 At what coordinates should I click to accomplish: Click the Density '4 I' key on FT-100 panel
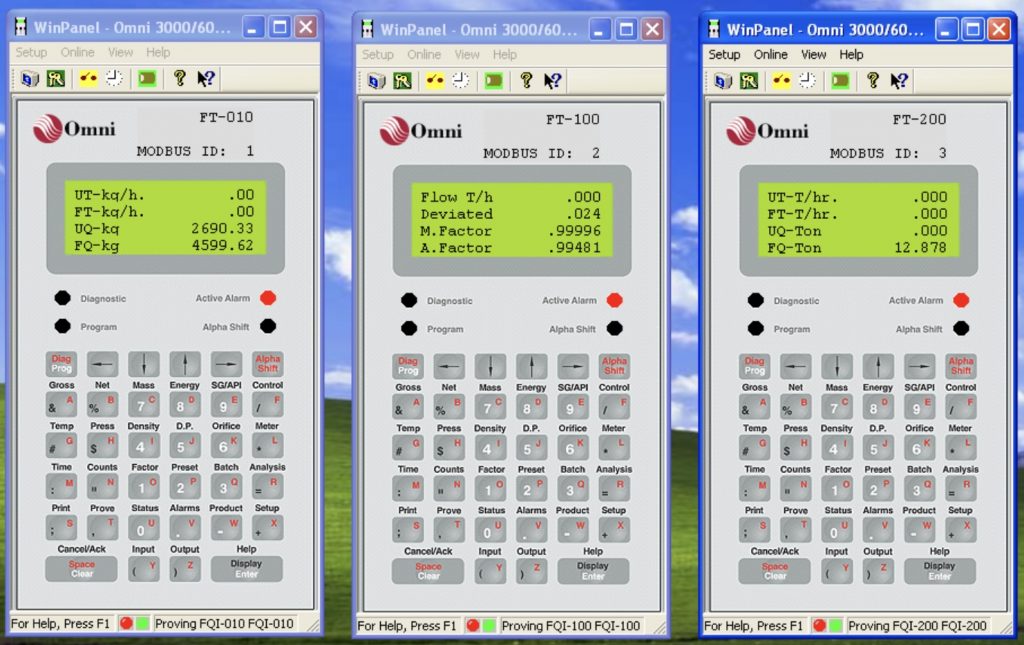(x=490, y=448)
